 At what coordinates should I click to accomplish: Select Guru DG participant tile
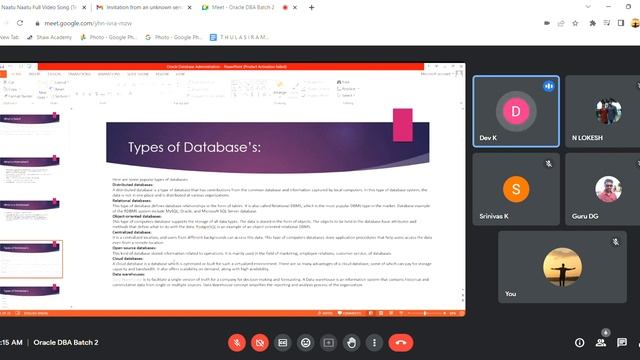[603, 189]
